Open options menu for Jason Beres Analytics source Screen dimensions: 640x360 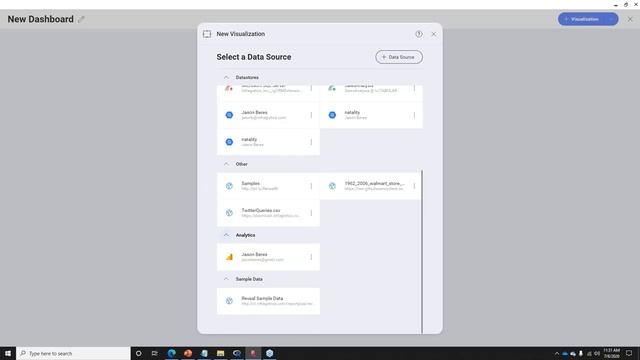pos(311,257)
